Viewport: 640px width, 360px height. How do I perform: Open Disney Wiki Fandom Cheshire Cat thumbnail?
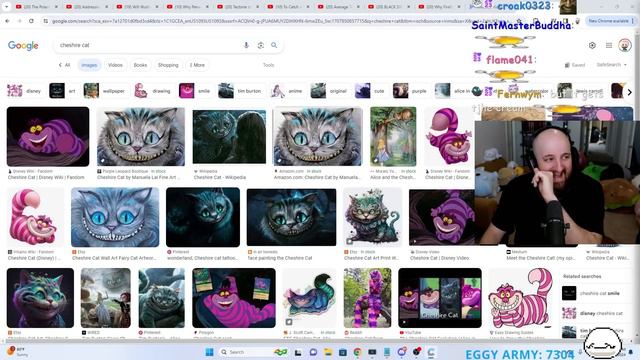[48, 136]
